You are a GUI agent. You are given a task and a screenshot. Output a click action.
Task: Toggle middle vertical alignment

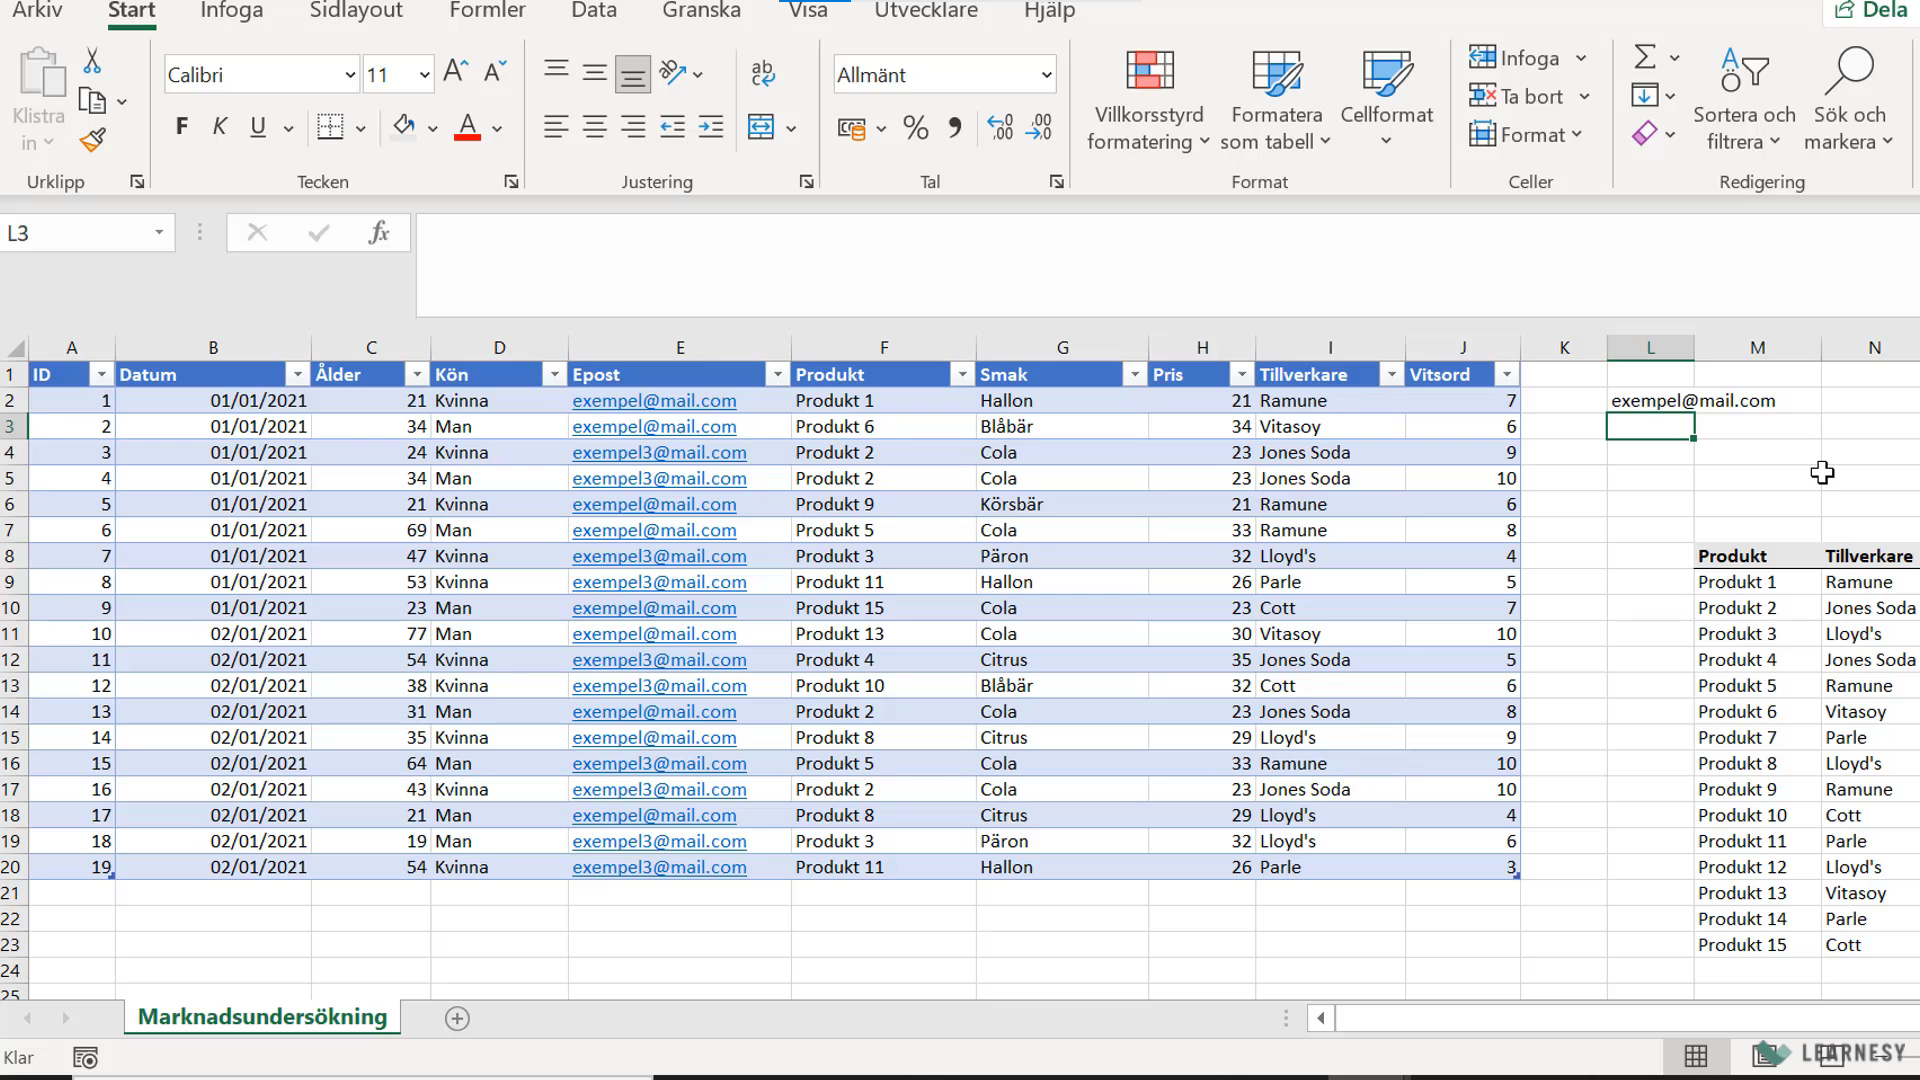point(595,72)
